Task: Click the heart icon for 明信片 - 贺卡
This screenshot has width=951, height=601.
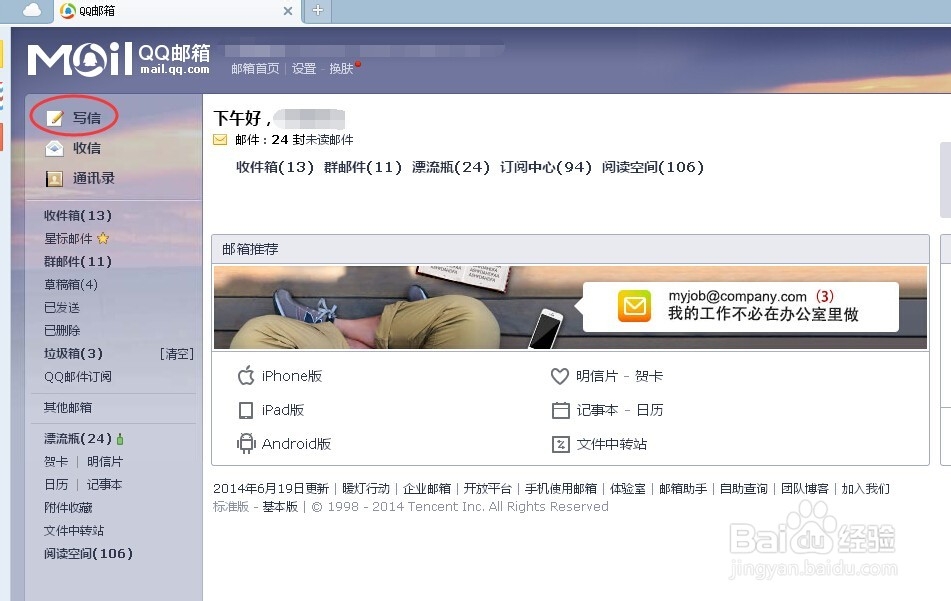Action: tap(560, 376)
